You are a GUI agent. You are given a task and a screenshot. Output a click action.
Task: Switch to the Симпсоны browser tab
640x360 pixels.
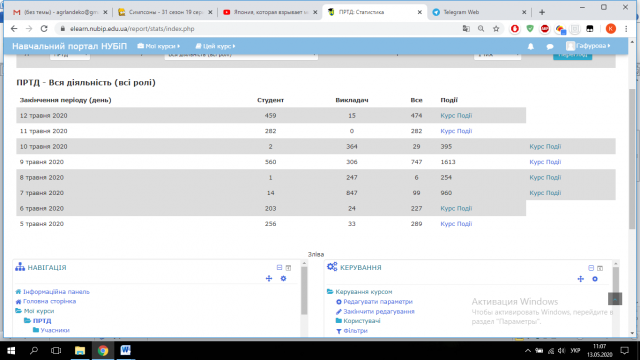point(165,12)
